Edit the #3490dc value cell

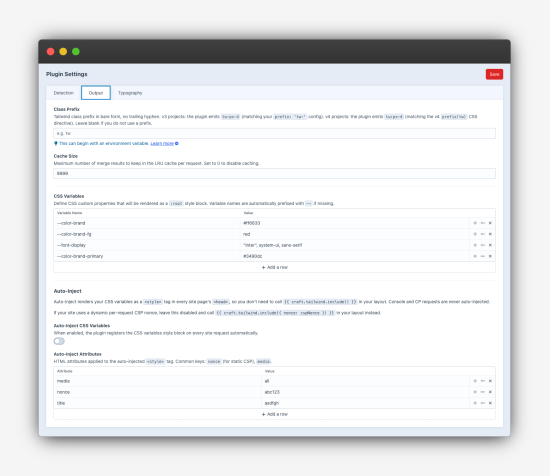click(x=355, y=256)
